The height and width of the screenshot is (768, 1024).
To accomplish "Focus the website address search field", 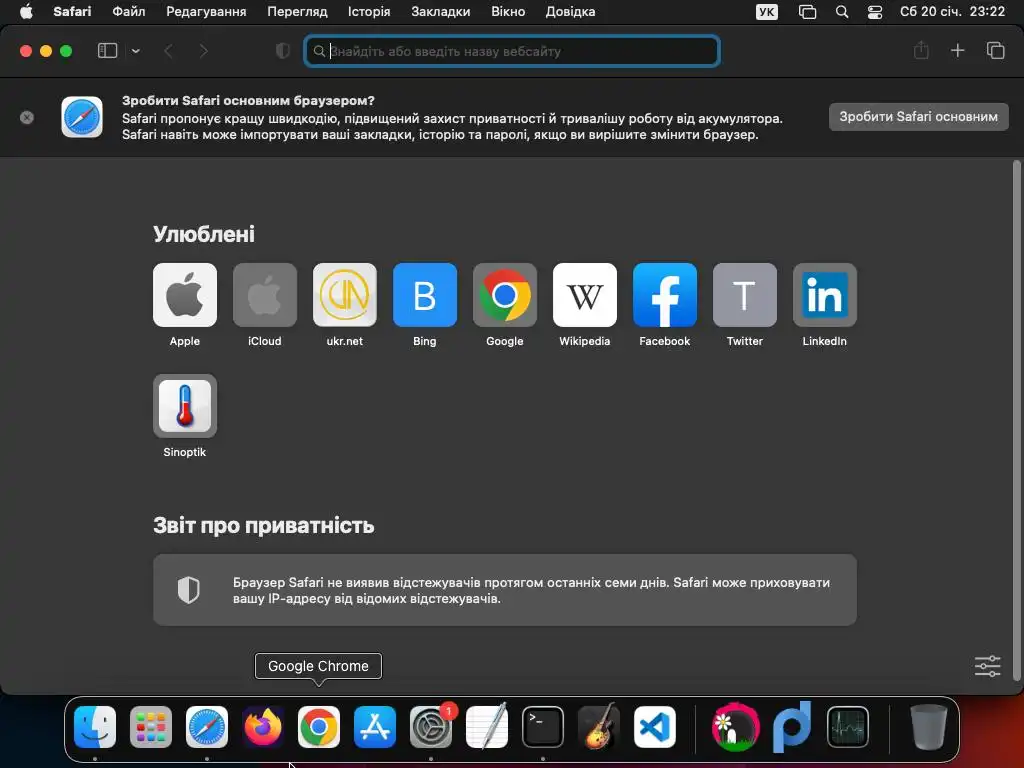I will 512,51.
